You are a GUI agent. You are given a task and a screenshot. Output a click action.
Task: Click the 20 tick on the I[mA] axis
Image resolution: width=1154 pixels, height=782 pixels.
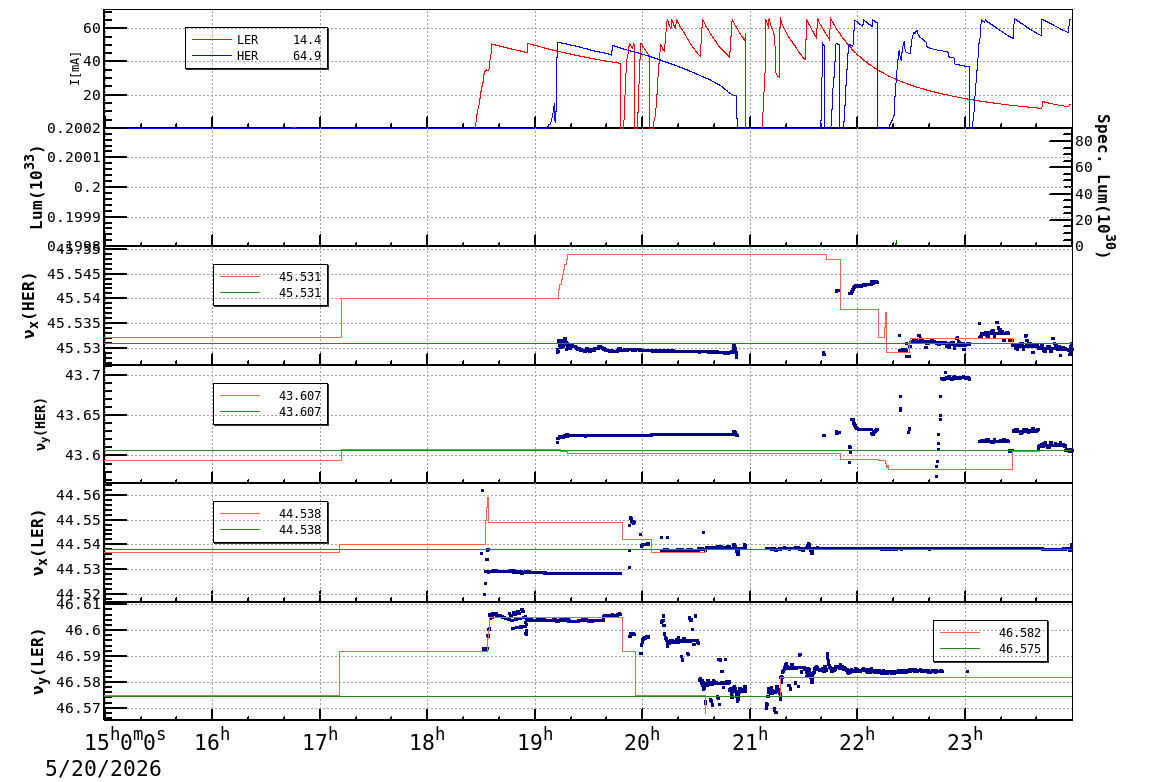pos(92,95)
